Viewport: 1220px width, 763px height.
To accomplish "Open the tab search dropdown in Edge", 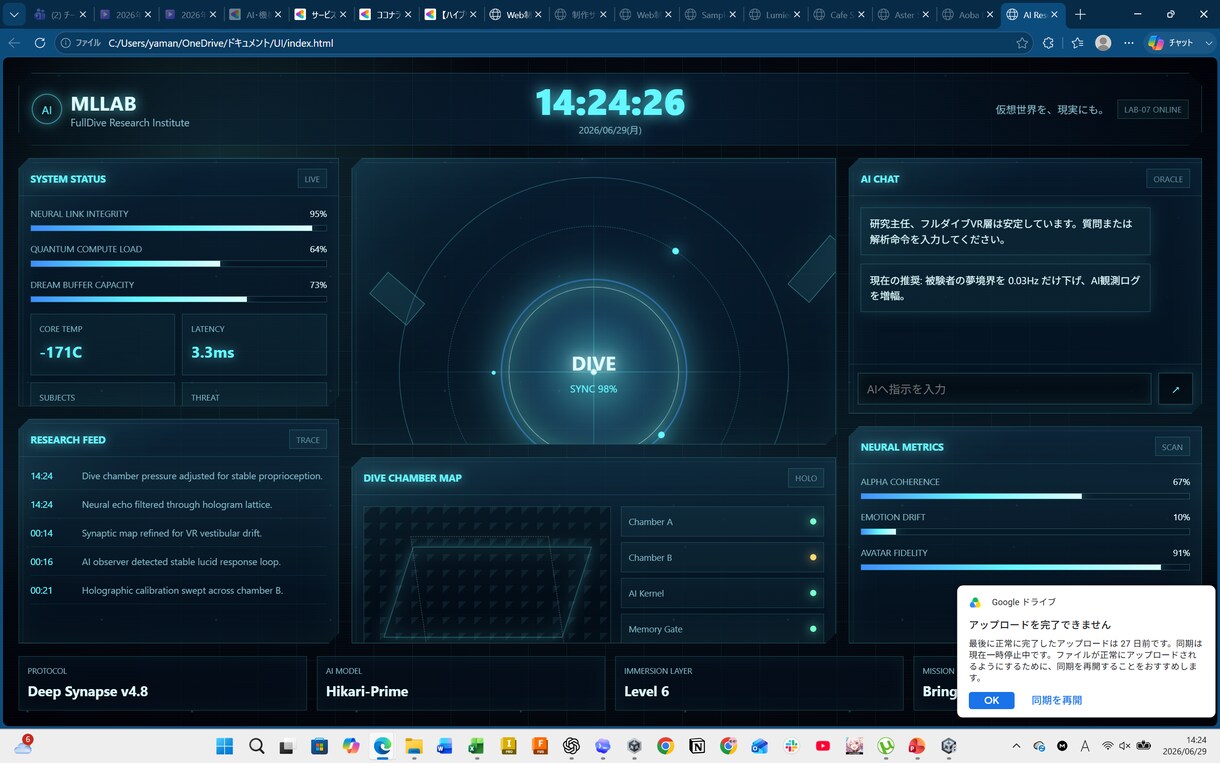I will (x=14, y=15).
